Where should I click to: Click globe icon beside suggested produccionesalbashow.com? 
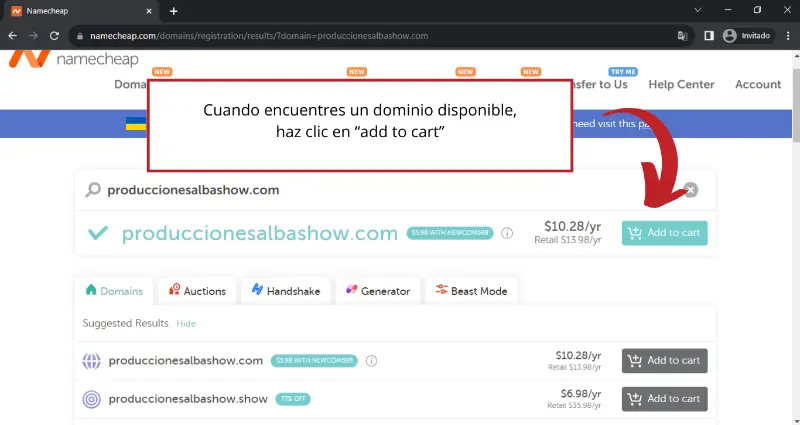click(91, 361)
